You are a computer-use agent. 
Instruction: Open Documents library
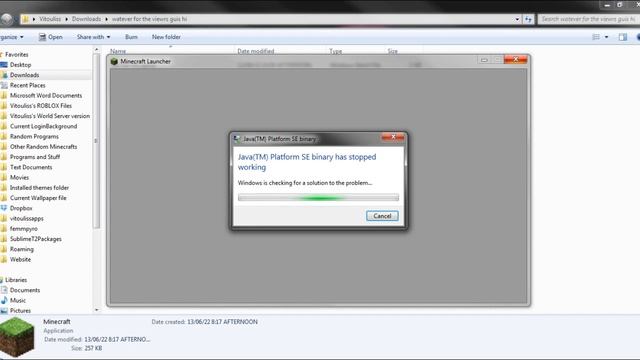(x=25, y=290)
